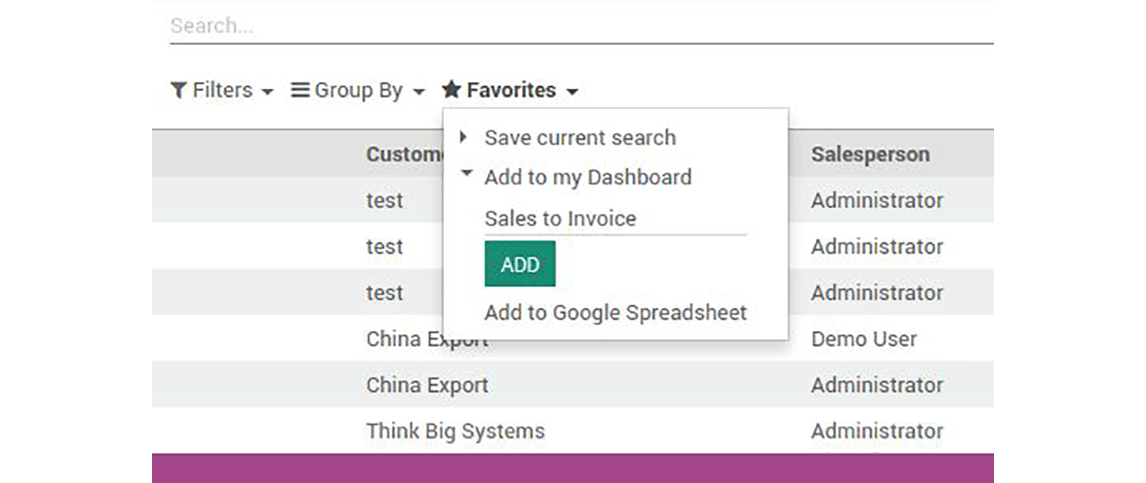
Task: Open the first test customer row
Action: 385,200
